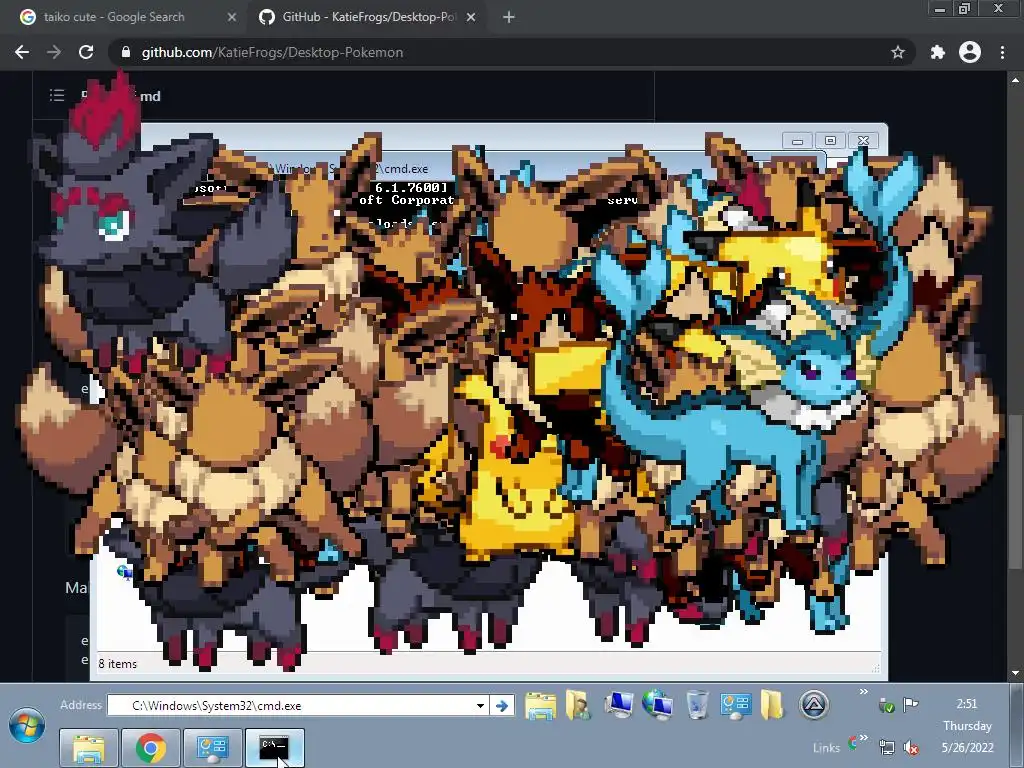
Task: View site information via the lock icon
Action: tap(126, 52)
